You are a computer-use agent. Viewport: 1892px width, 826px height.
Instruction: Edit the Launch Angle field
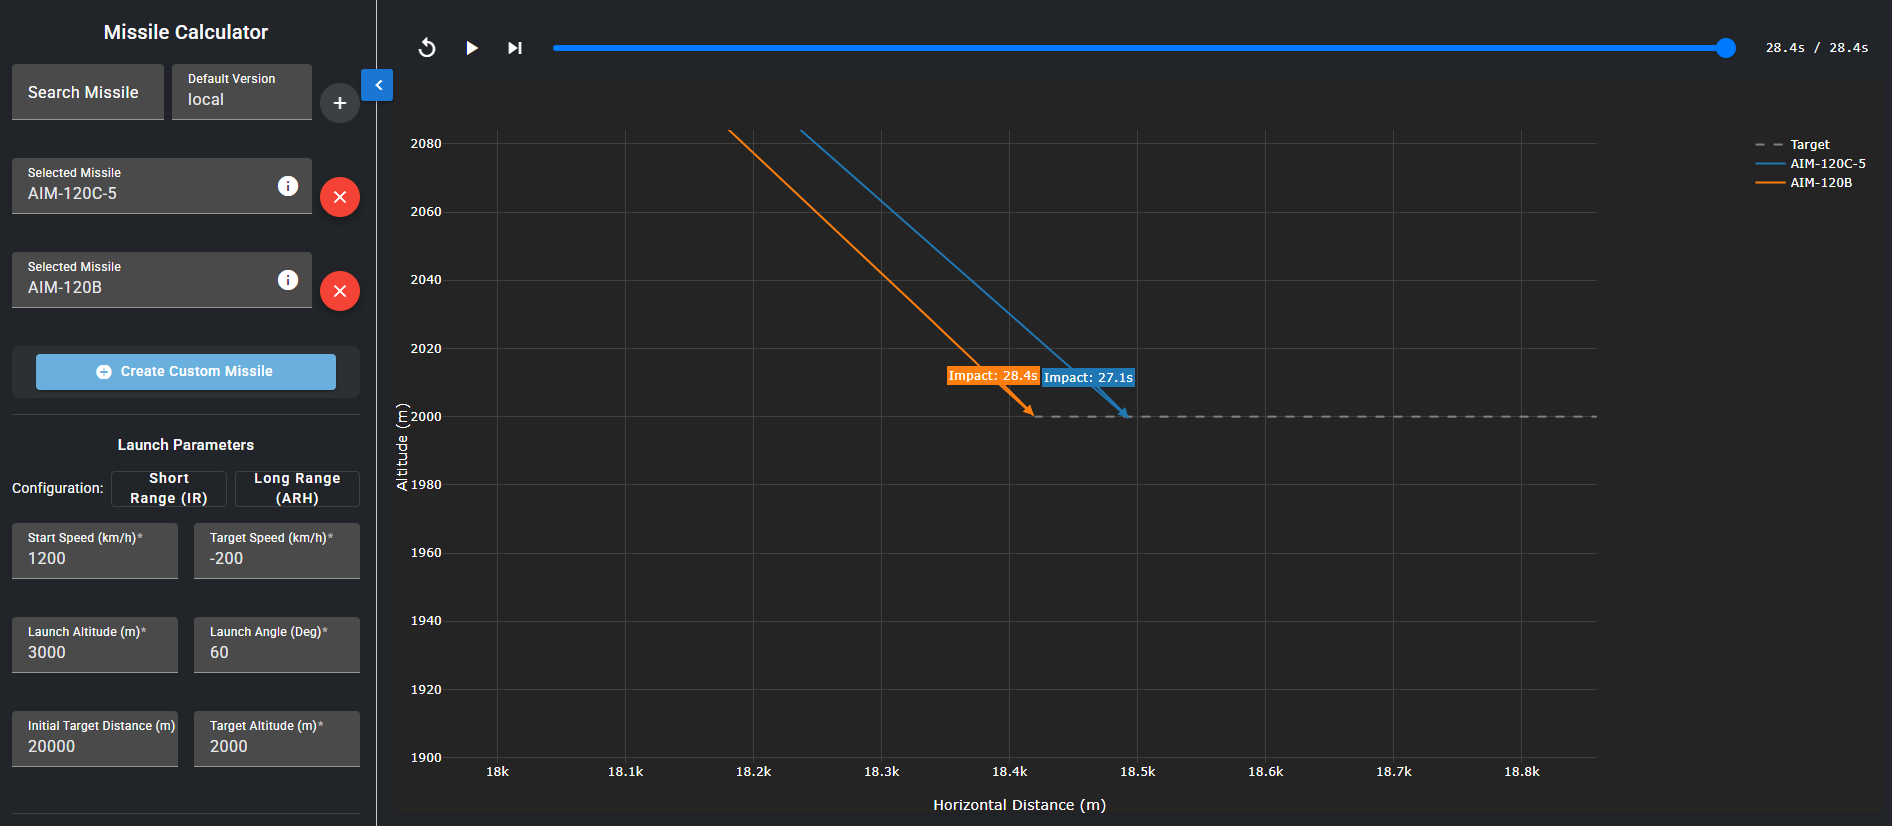[277, 652]
